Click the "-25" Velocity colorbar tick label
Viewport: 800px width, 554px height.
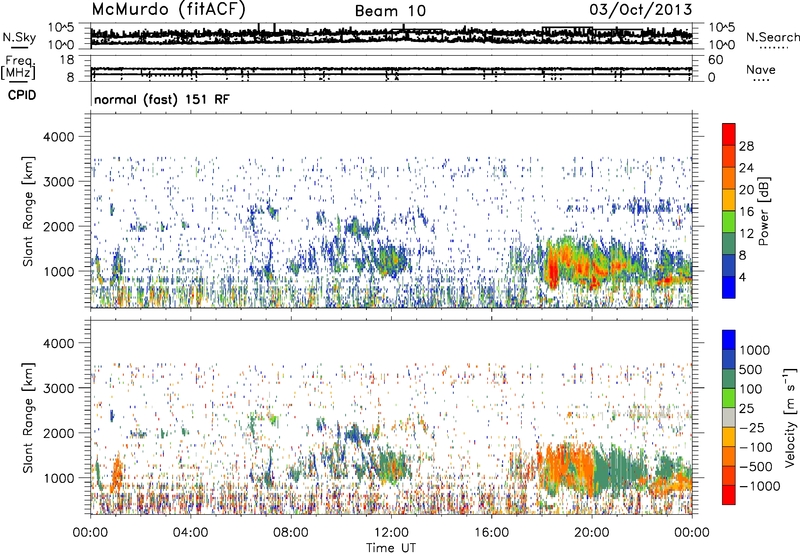(753, 427)
